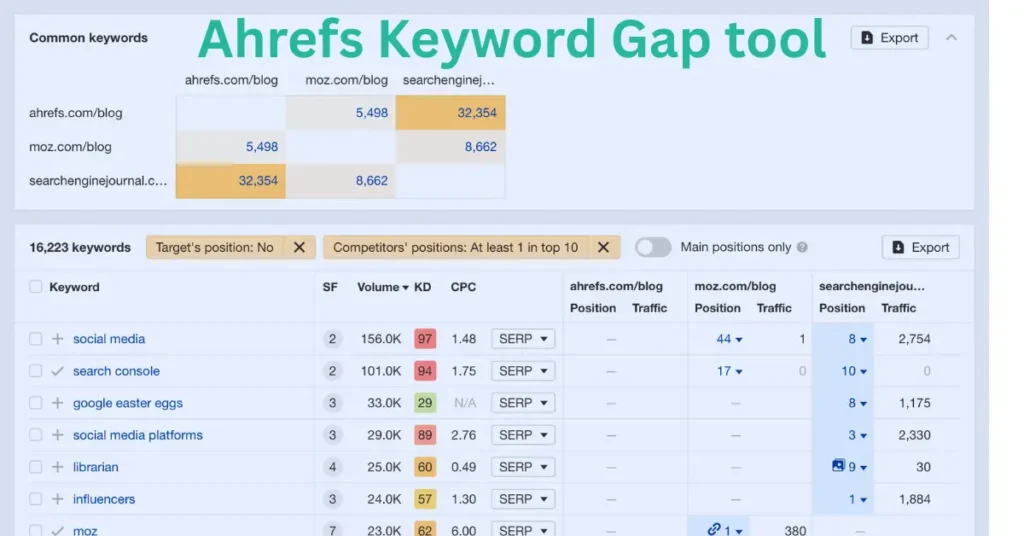
Task: Click the Keyword column header
Action: 74,287
